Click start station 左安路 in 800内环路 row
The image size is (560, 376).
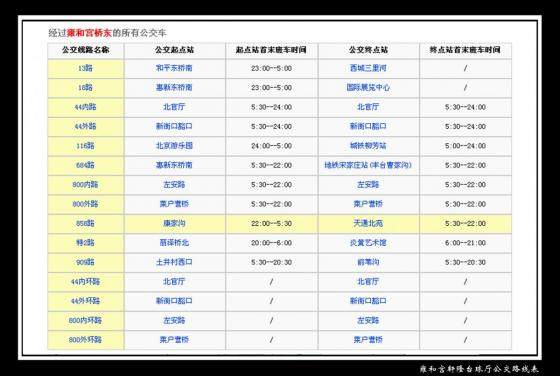click(x=174, y=320)
